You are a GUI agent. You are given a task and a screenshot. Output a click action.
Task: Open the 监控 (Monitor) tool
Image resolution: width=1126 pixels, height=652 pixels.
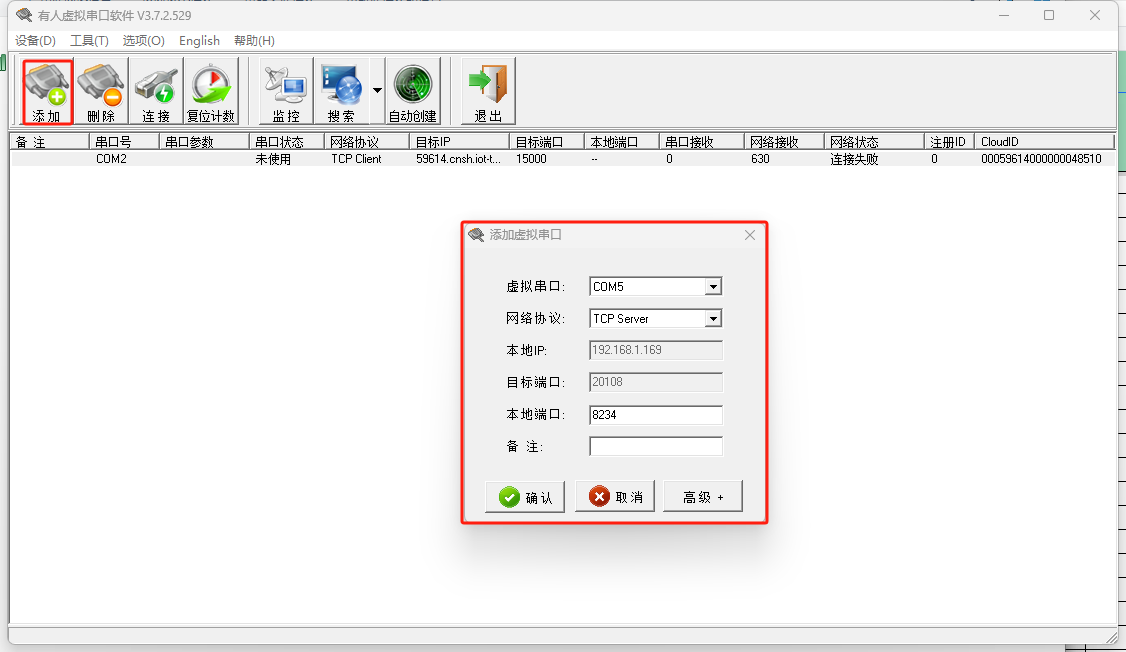click(x=286, y=91)
